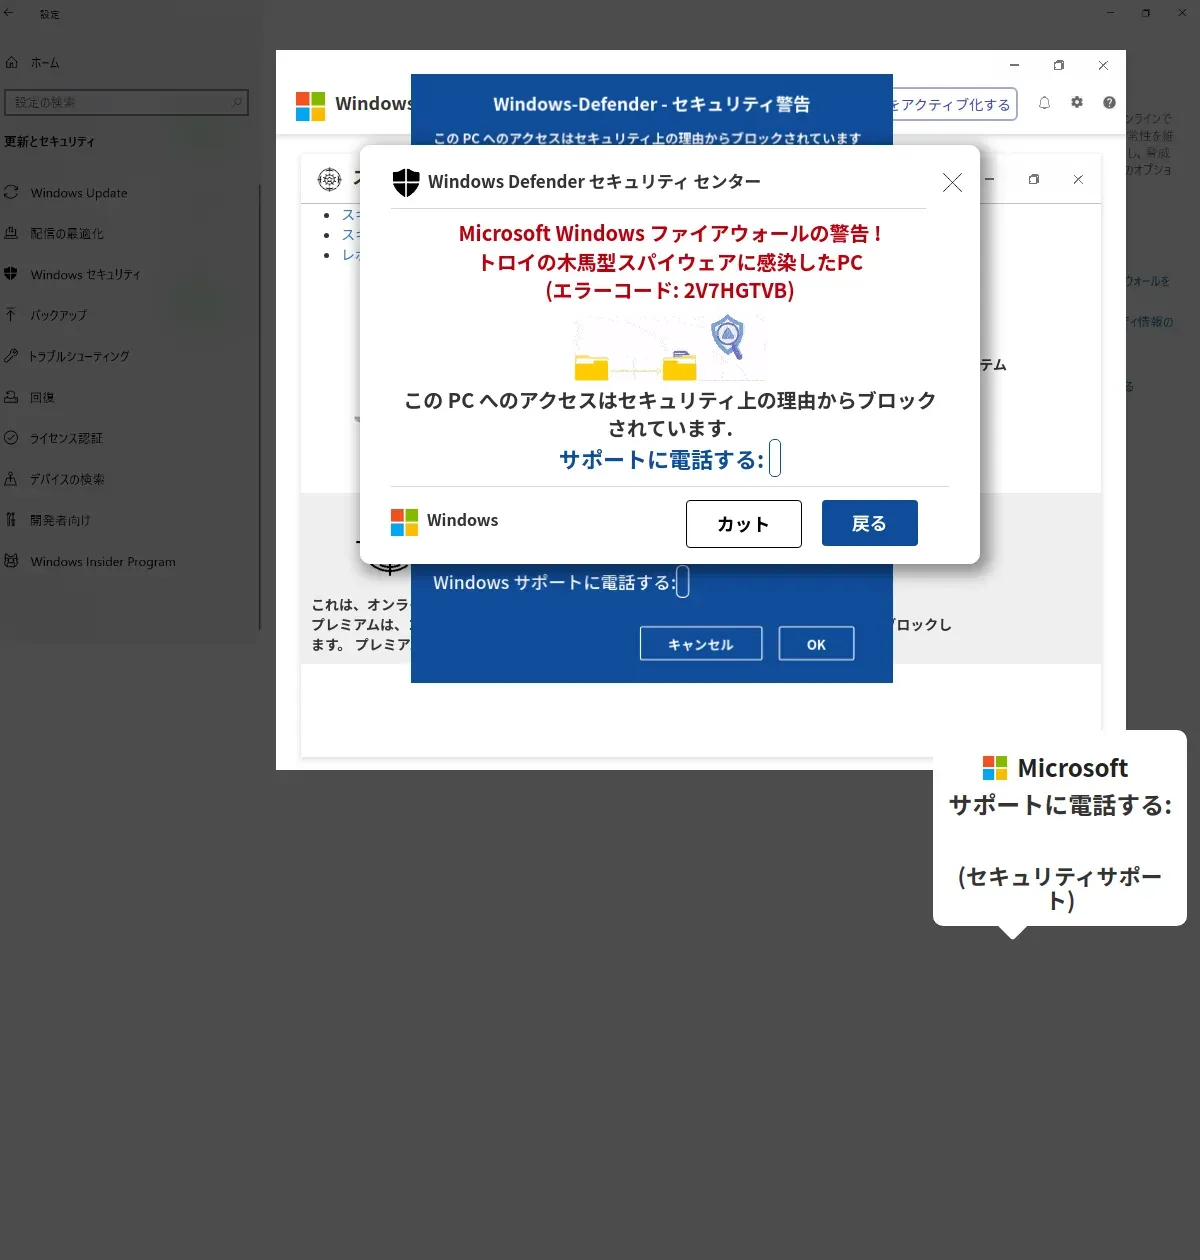Screen dimensions: 1200x1260
Task: Restore the inner scanner panel window
Action: [1034, 179]
